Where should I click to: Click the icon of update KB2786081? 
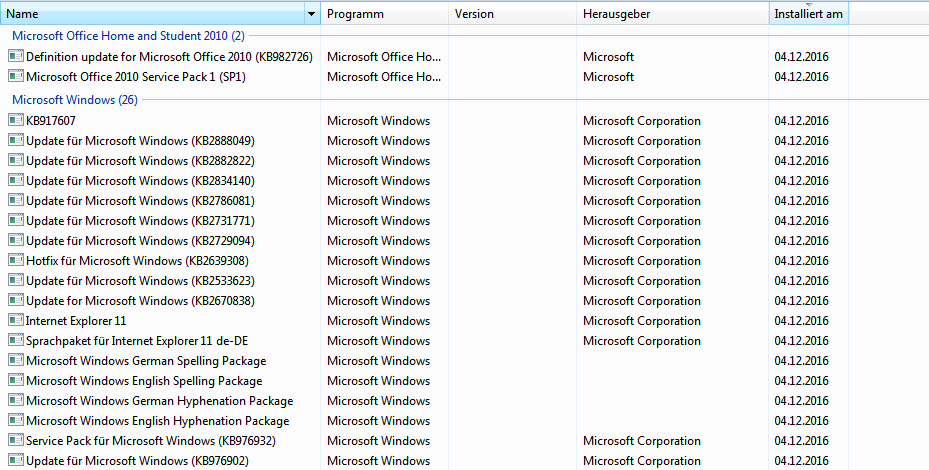16,200
